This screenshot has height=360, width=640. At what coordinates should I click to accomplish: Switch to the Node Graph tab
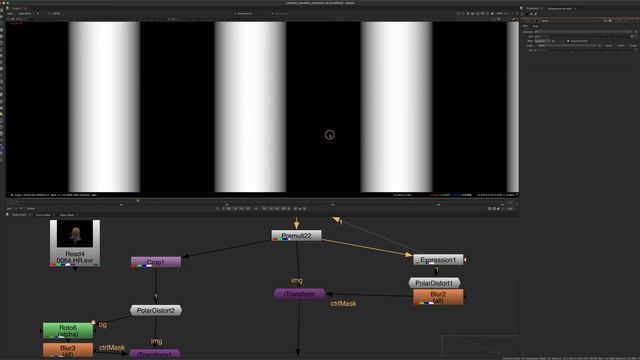[x=19, y=215]
